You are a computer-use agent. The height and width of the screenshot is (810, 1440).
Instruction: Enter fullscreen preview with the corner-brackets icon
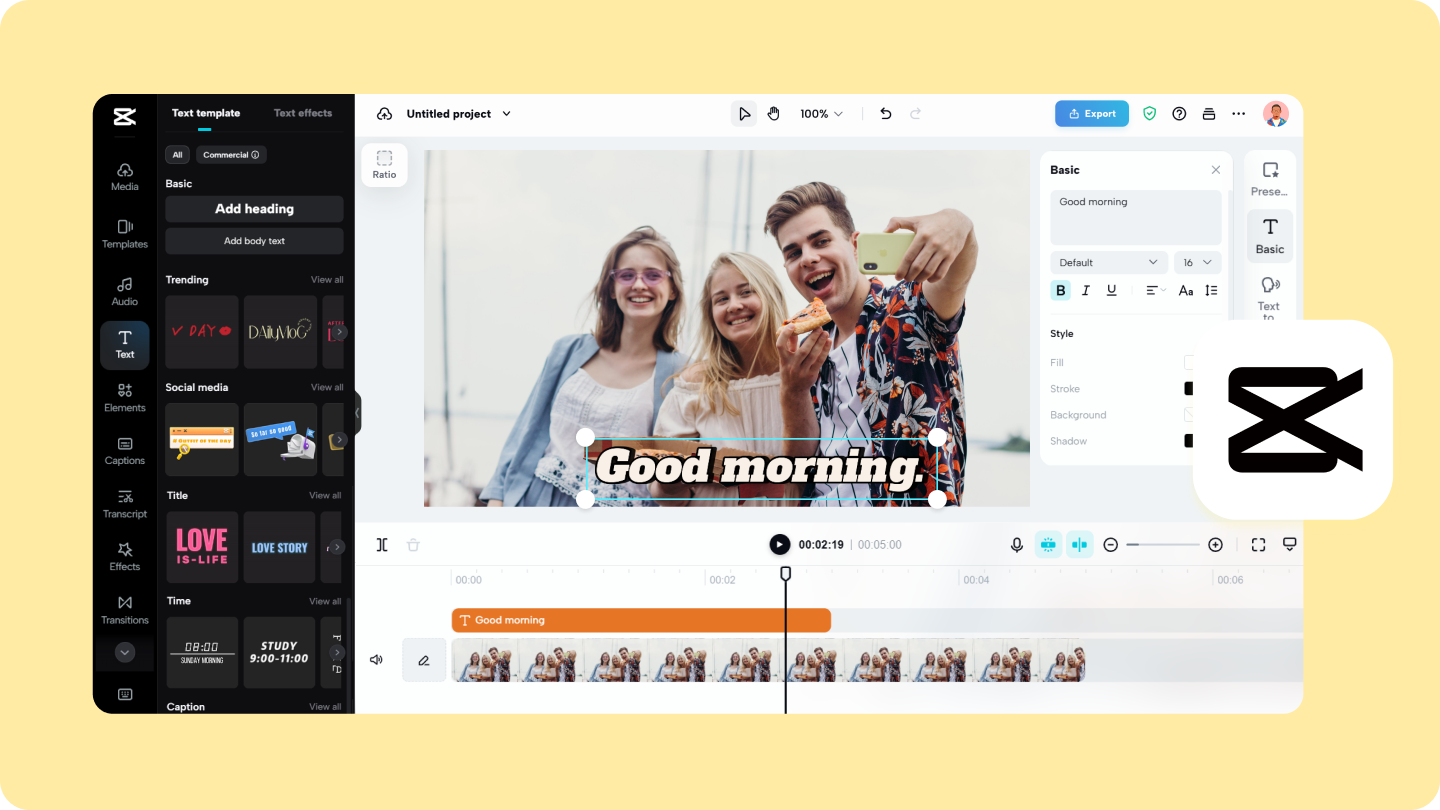tap(1258, 545)
